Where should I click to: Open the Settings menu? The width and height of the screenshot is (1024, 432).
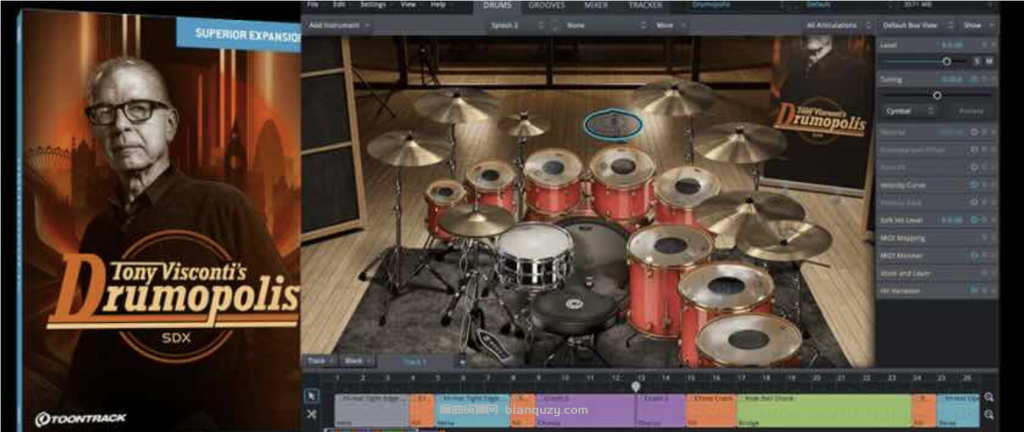pos(374,5)
